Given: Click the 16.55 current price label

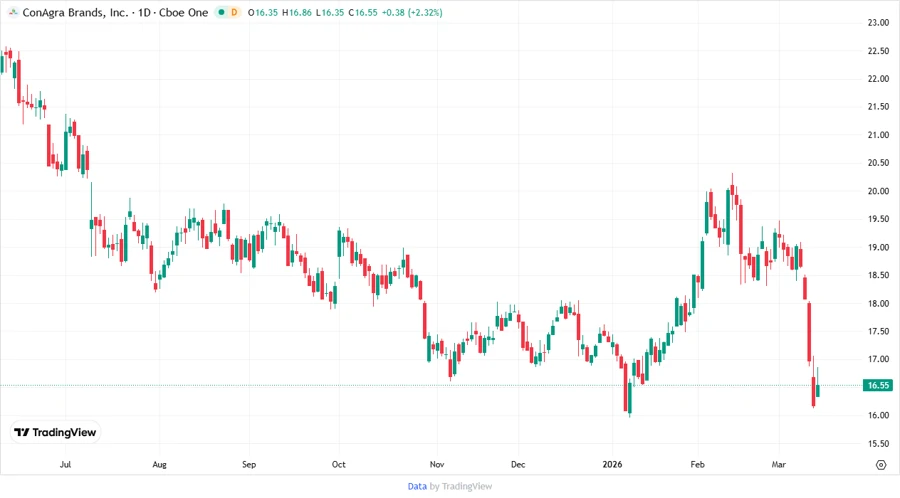Looking at the screenshot, I should 878,386.
